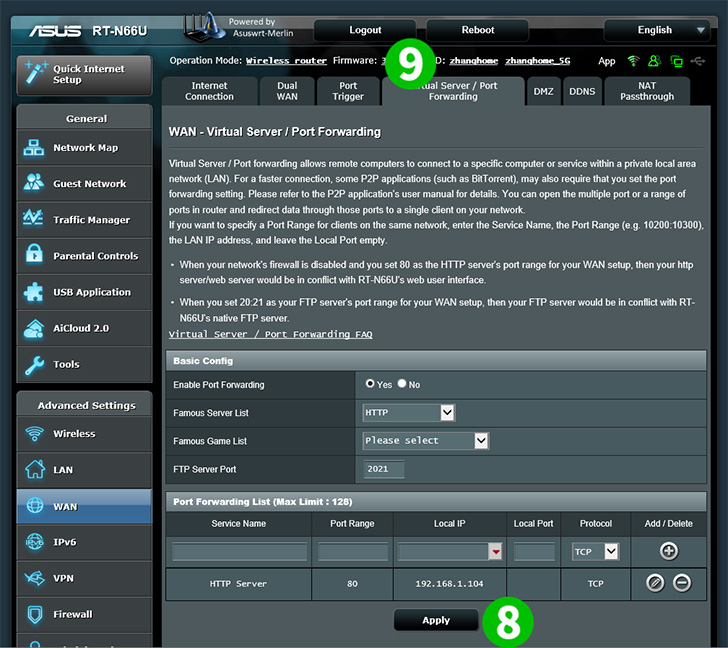728x648 pixels.
Task: Switch to Port Trigger tab
Action: tap(348, 91)
